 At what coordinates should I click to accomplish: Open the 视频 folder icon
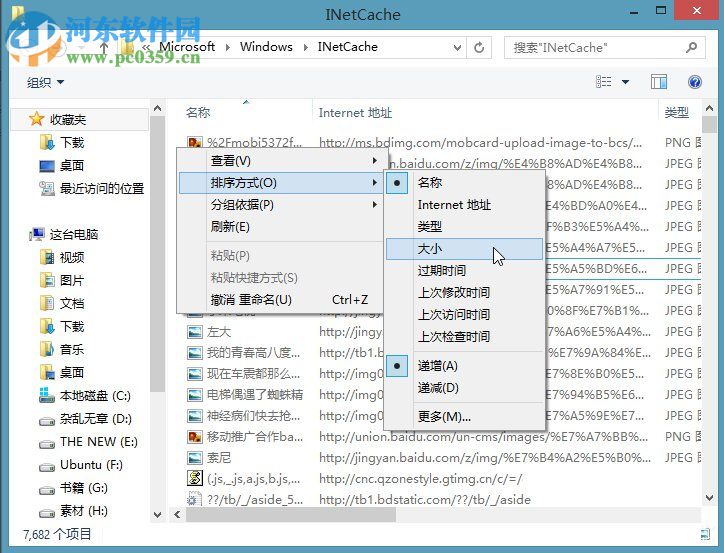coord(47,257)
